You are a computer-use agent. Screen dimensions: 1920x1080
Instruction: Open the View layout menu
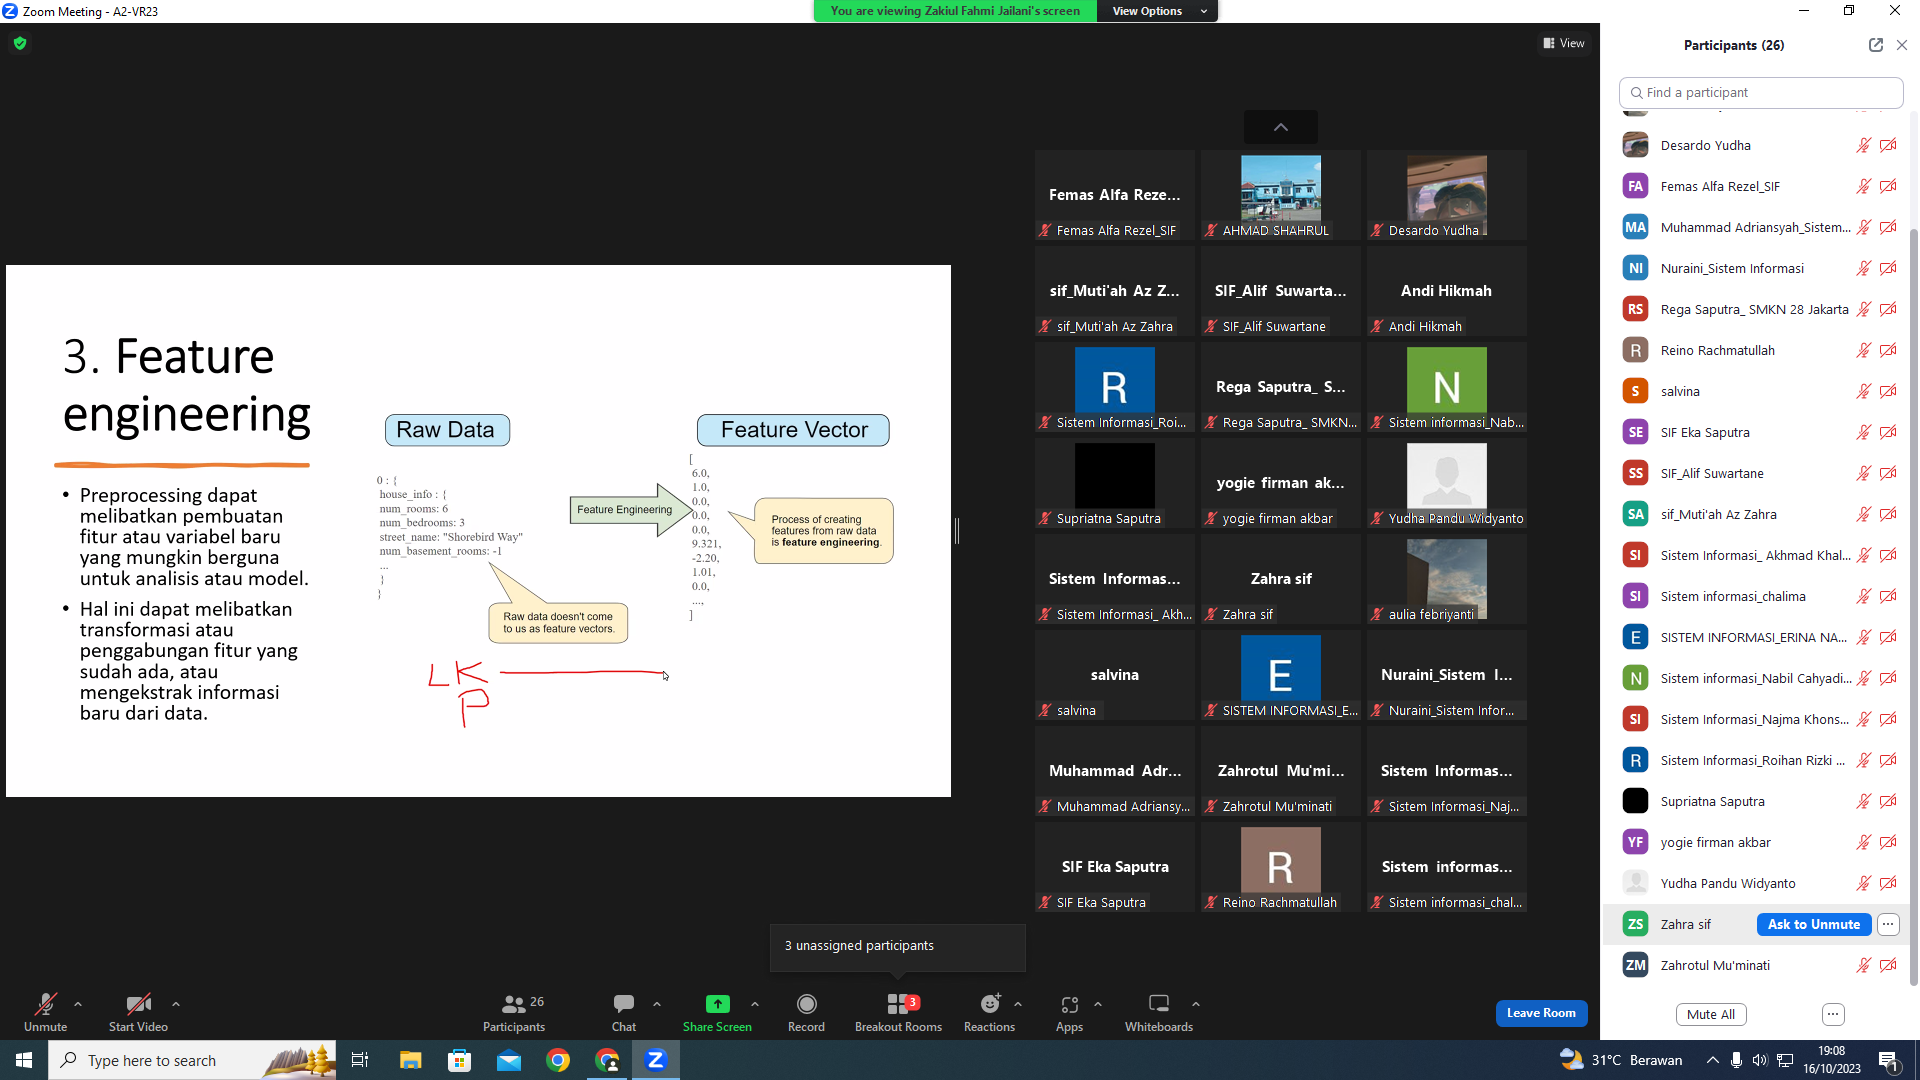(x=1564, y=43)
